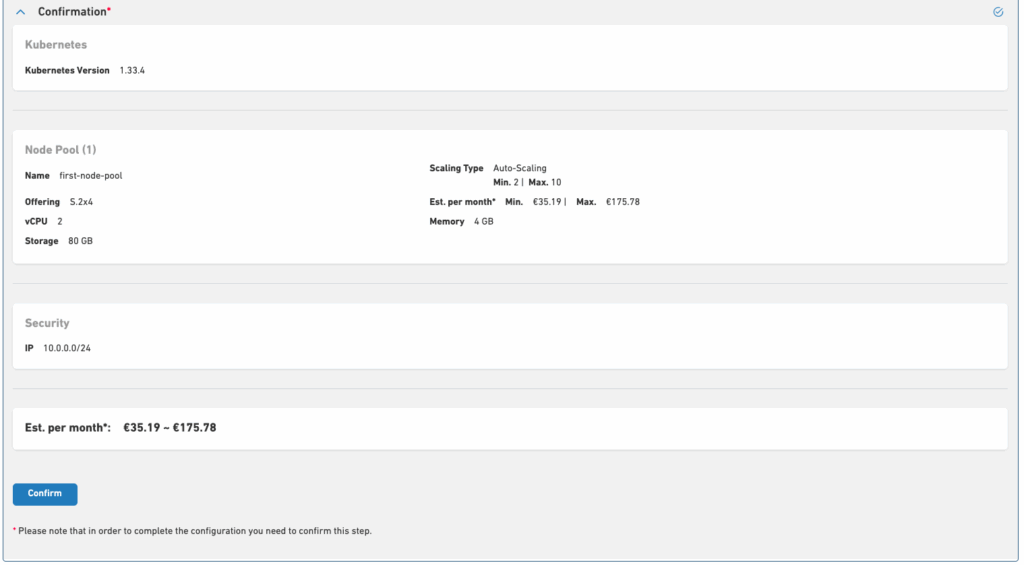This screenshot has height=565, width=1024.
Task: Select the Kubernetes Version value 1.33.4
Action: point(132,71)
